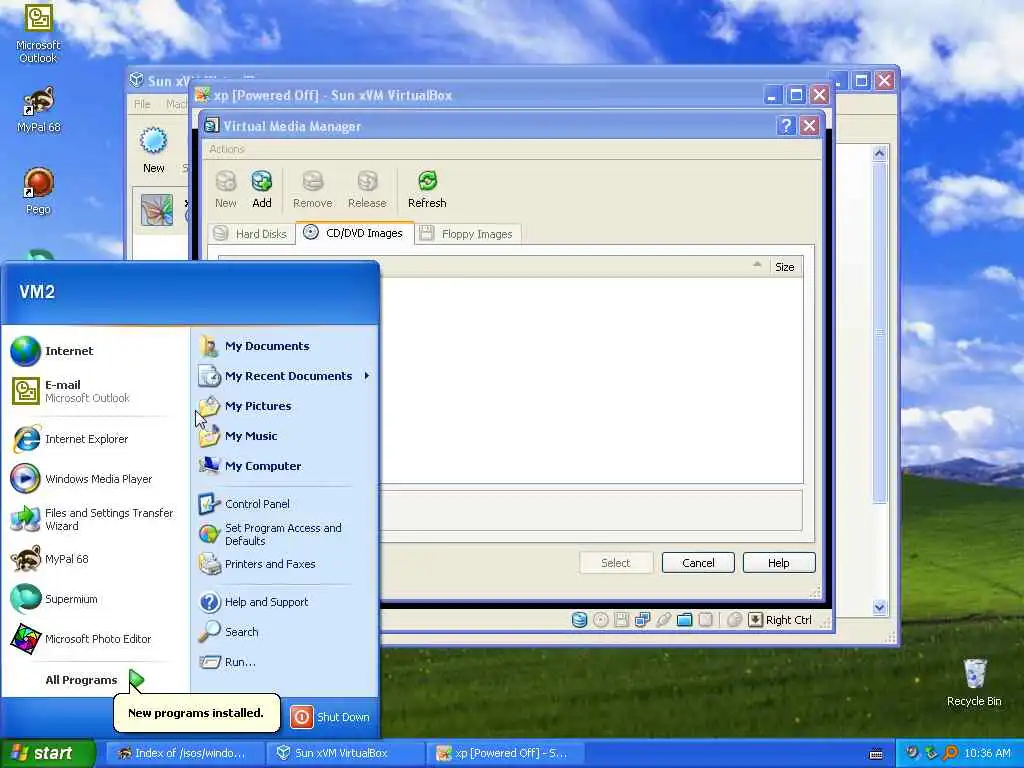Open My Documents from Start menu
This screenshot has width=1024, height=768.
[285, 346]
